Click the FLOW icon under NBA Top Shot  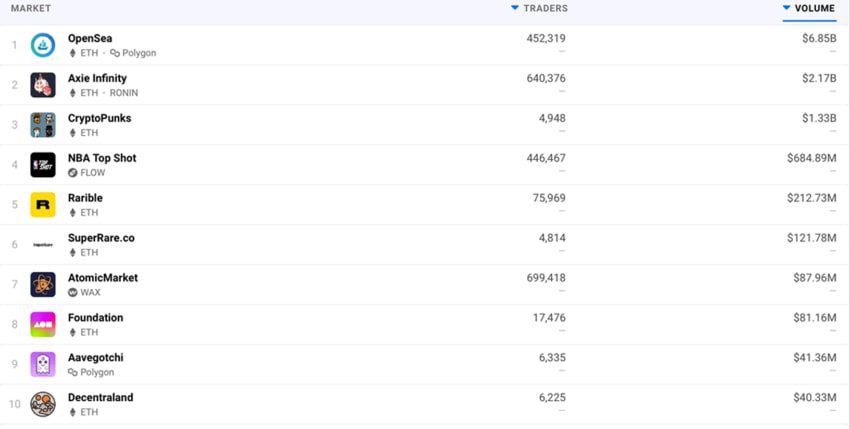73,172
